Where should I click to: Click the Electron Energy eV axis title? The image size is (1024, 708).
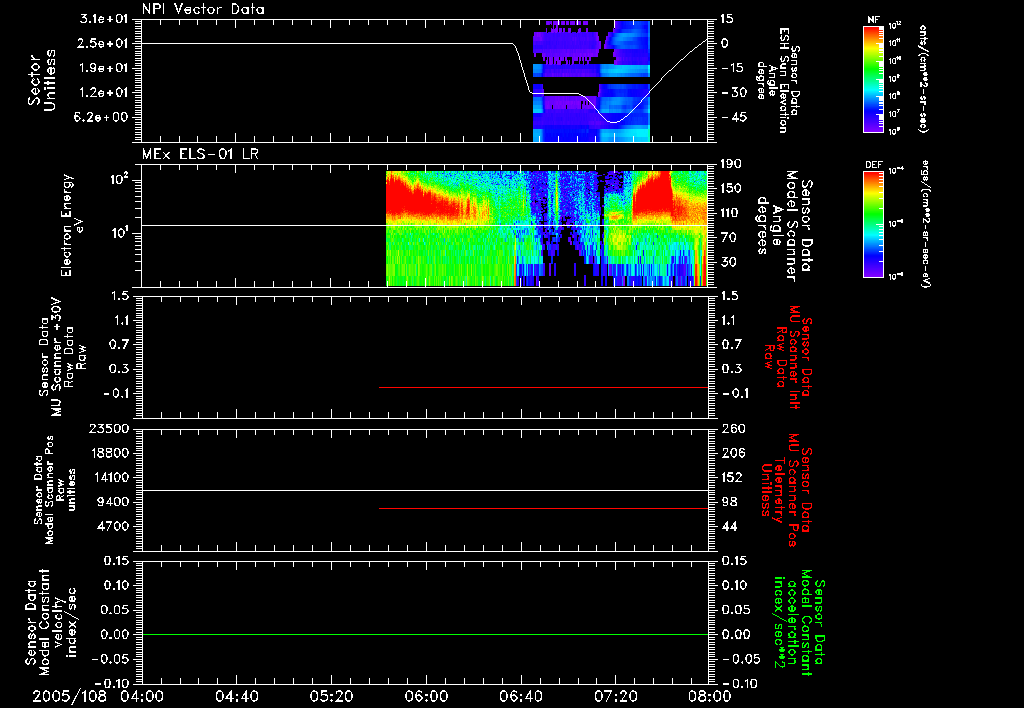click(74, 225)
